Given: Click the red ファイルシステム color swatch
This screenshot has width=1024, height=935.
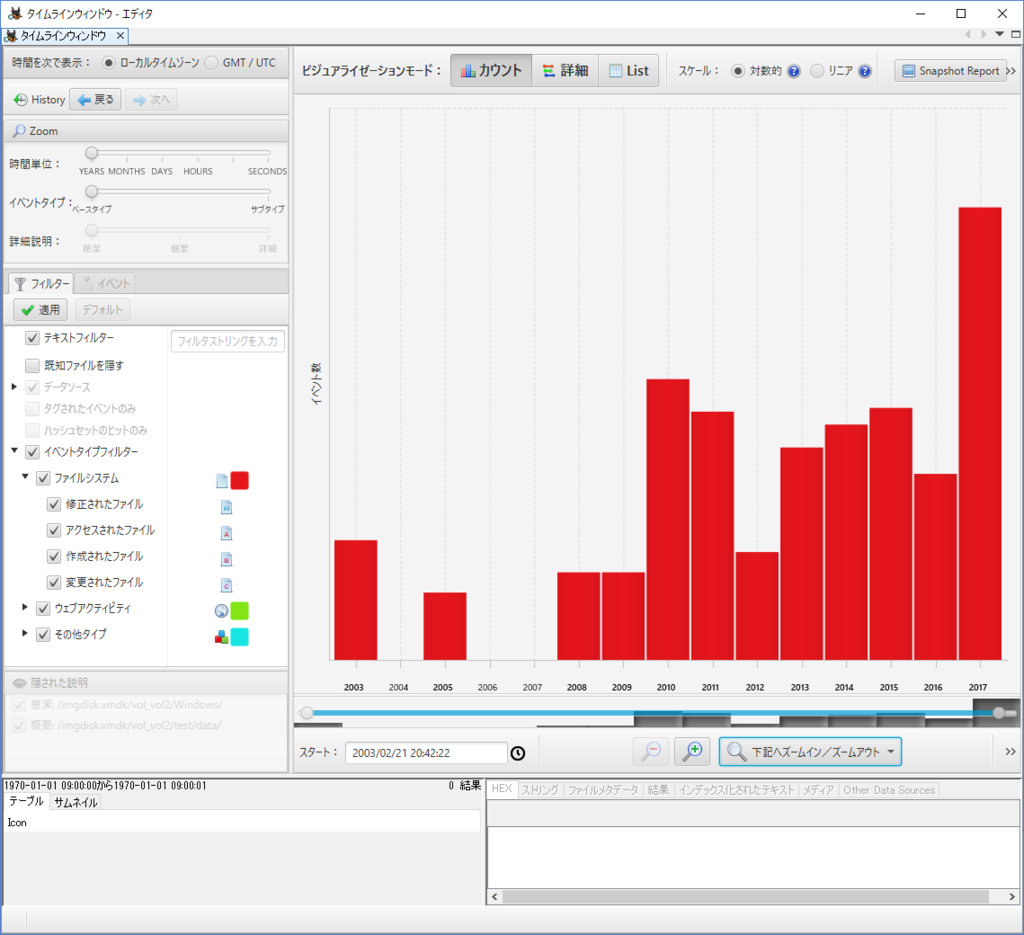Looking at the screenshot, I should [x=240, y=481].
